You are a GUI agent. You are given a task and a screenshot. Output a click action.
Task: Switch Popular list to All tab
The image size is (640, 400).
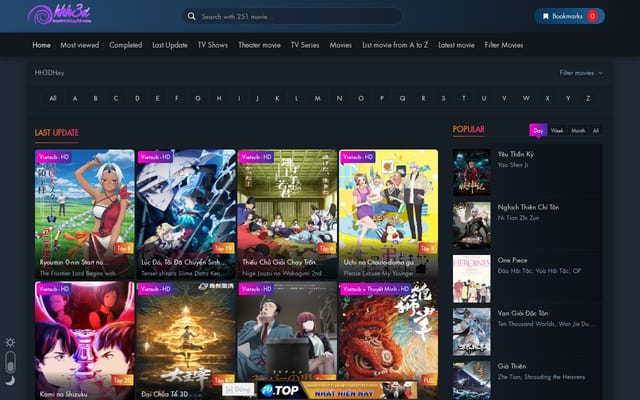click(596, 131)
